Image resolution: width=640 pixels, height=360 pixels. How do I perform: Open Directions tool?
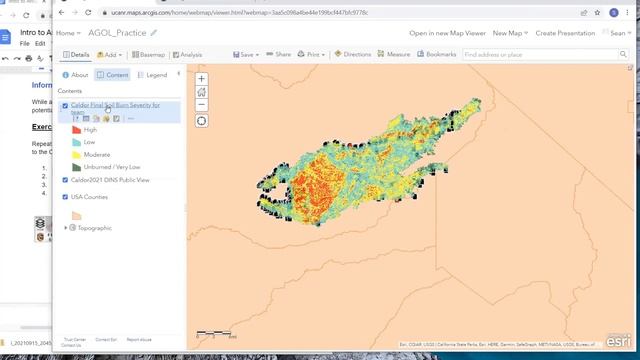point(353,54)
